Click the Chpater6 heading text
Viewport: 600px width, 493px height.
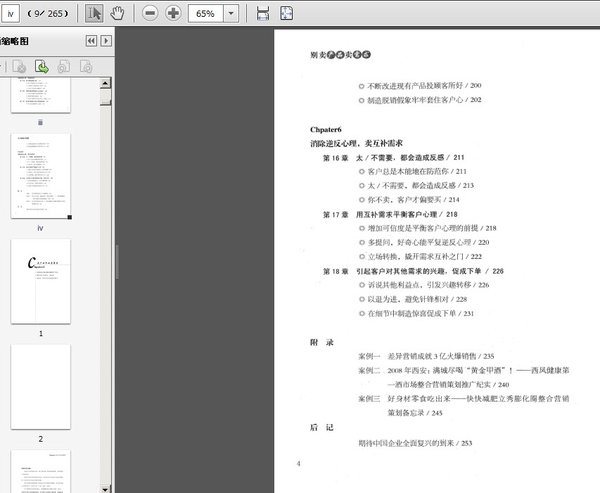coord(326,129)
